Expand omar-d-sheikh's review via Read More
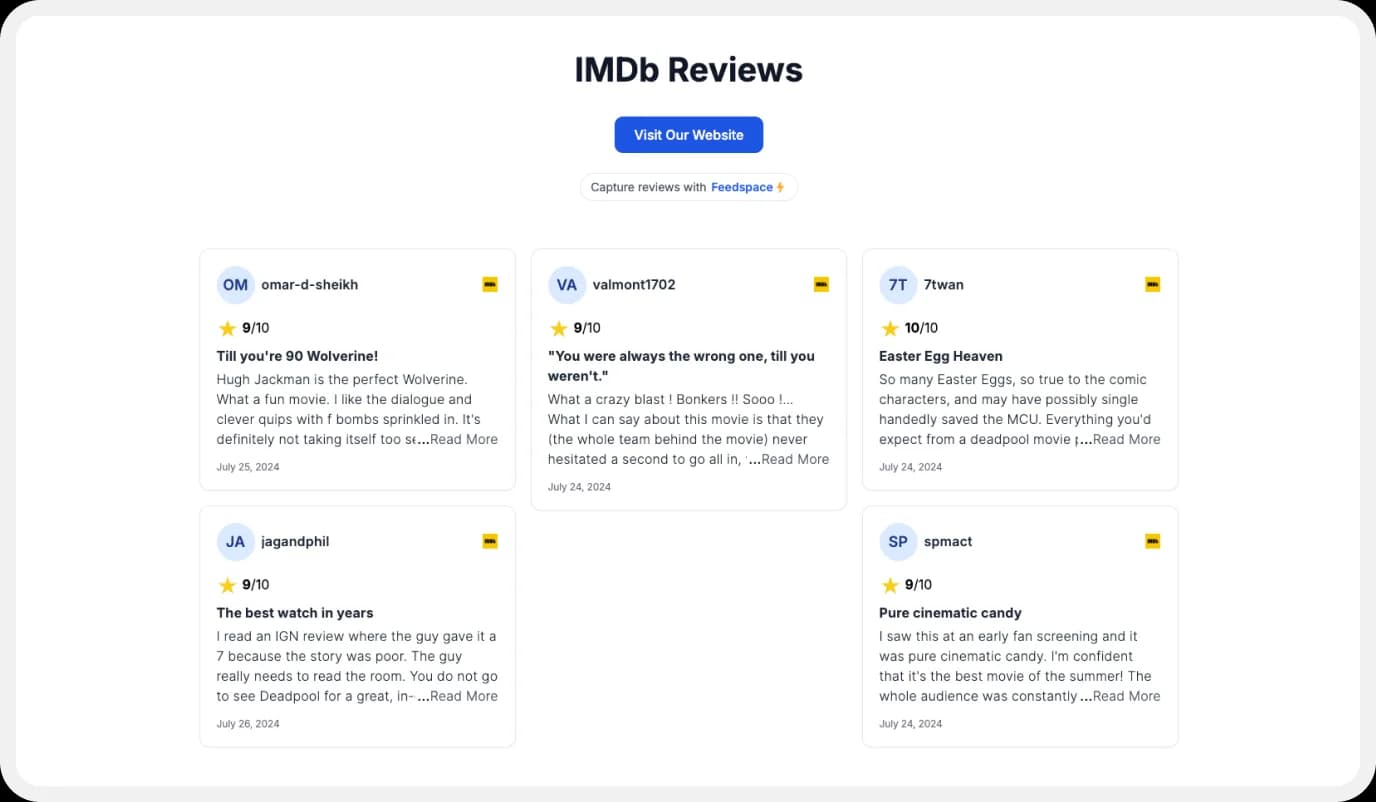This screenshot has height=802, width=1376. coord(463,439)
